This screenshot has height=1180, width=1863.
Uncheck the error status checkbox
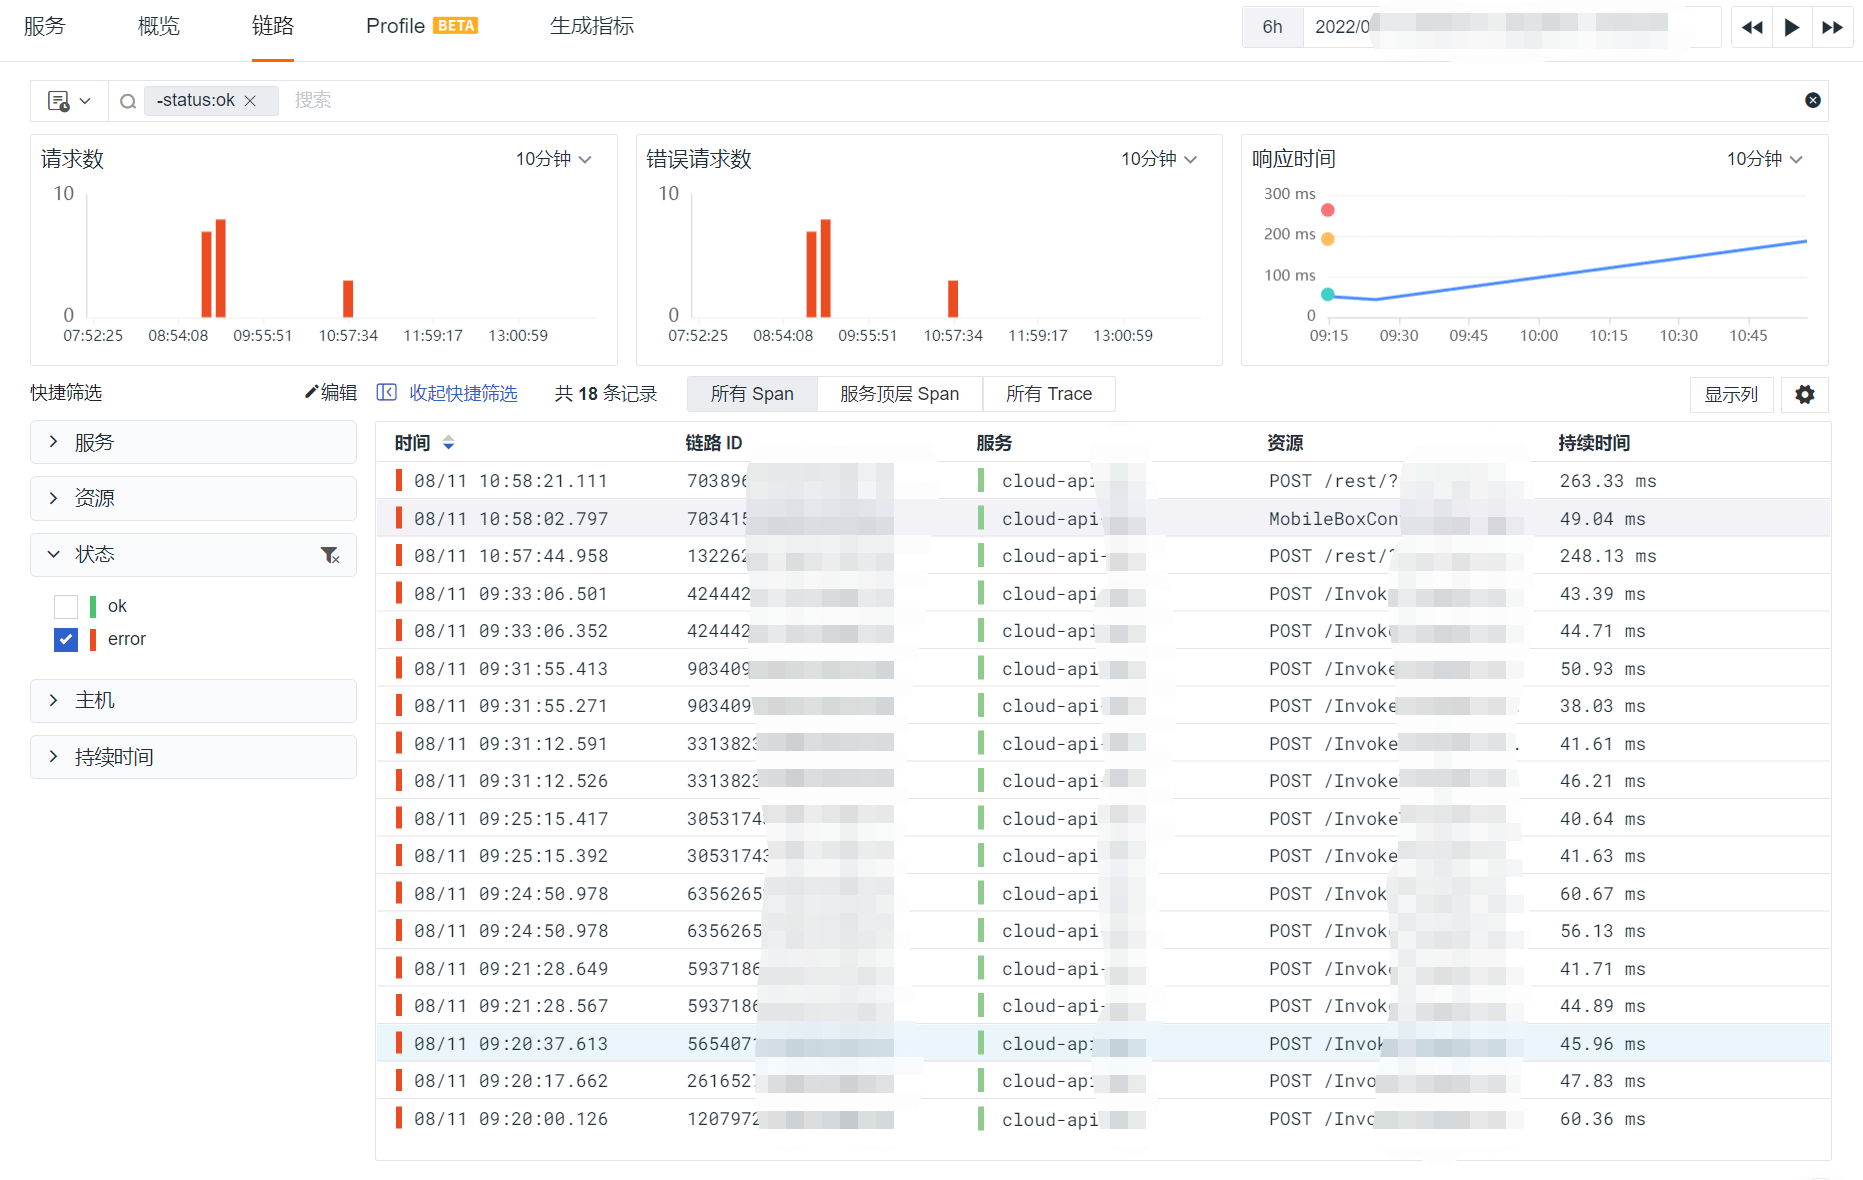tap(66, 639)
